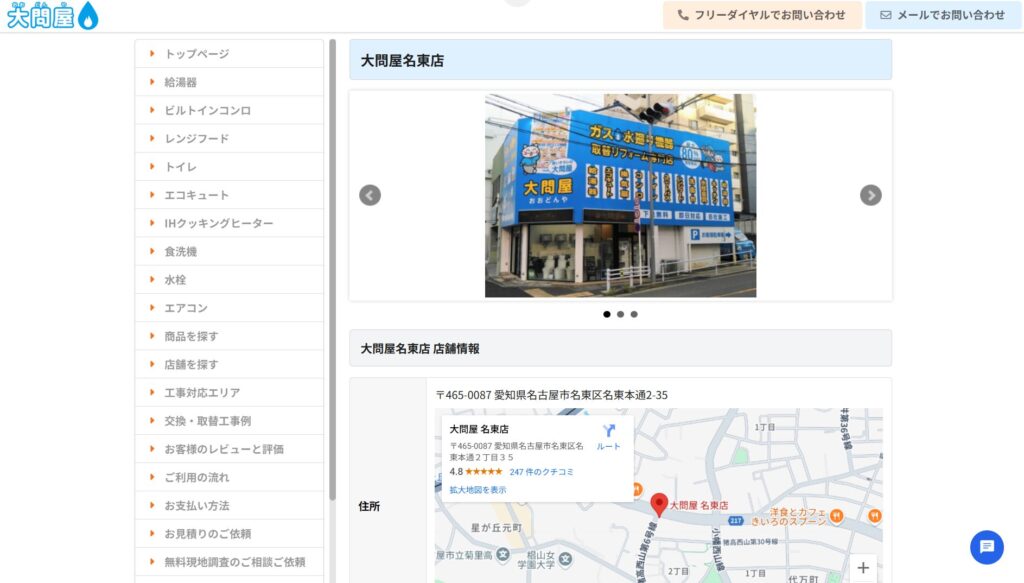Open 給湯器 category in sidebar
Viewport: 1024px width, 583px height.
coord(229,82)
